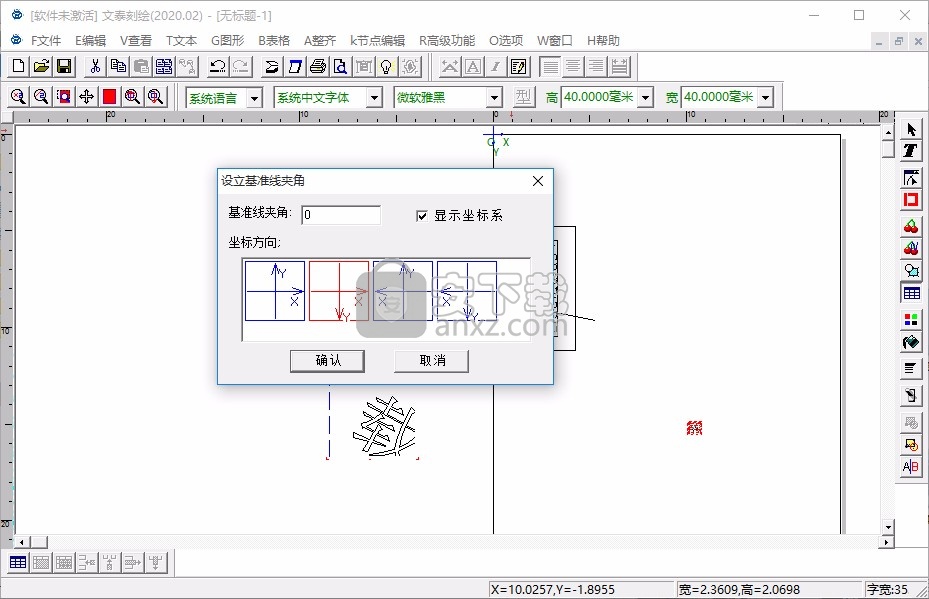Open the O选项 menu

coord(506,40)
